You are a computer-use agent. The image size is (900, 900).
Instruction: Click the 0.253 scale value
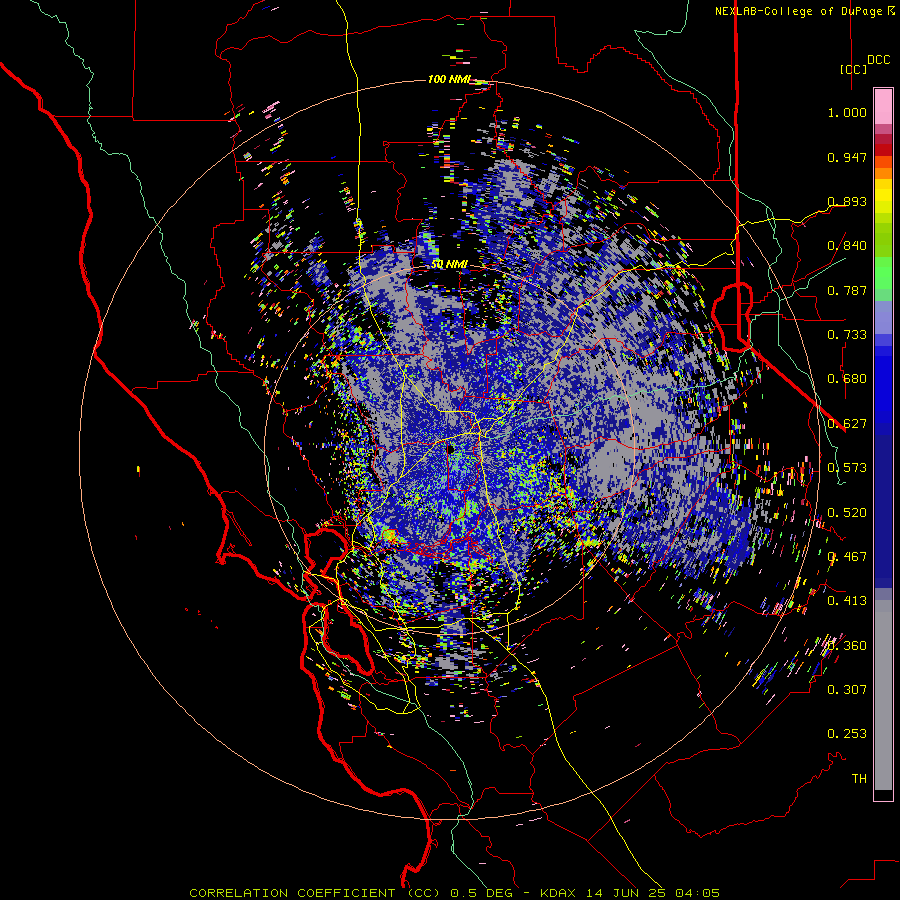847,734
